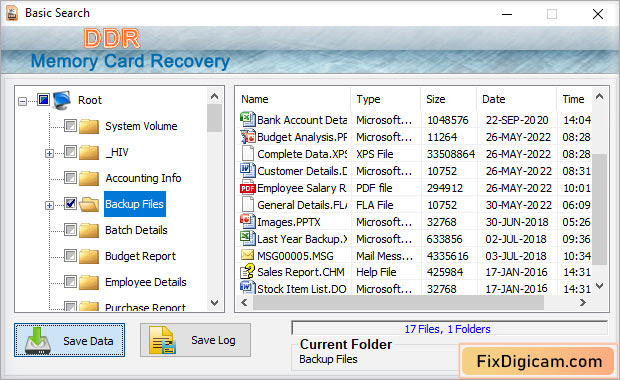Click the _HIV folder icon
620x380 pixels.
pyautogui.click(x=89, y=152)
